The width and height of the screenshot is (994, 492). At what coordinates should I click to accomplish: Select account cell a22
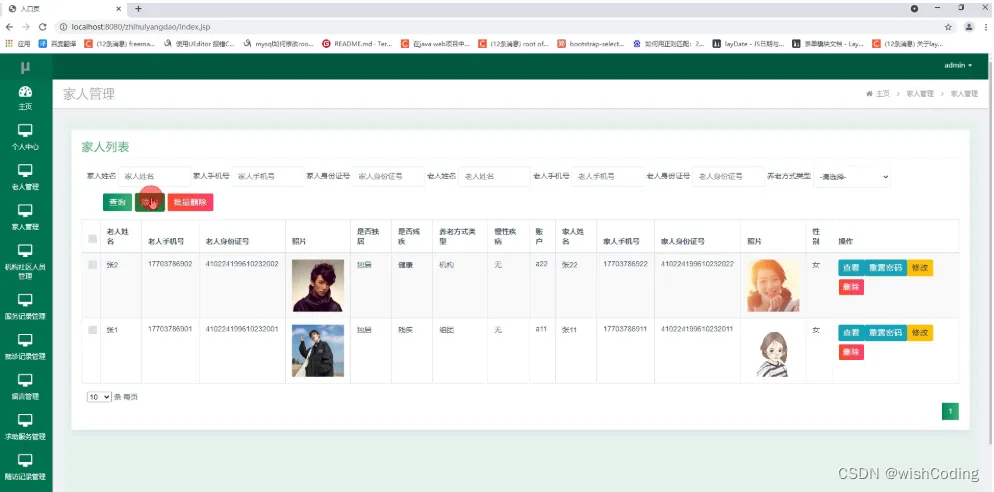pyautogui.click(x=541, y=264)
